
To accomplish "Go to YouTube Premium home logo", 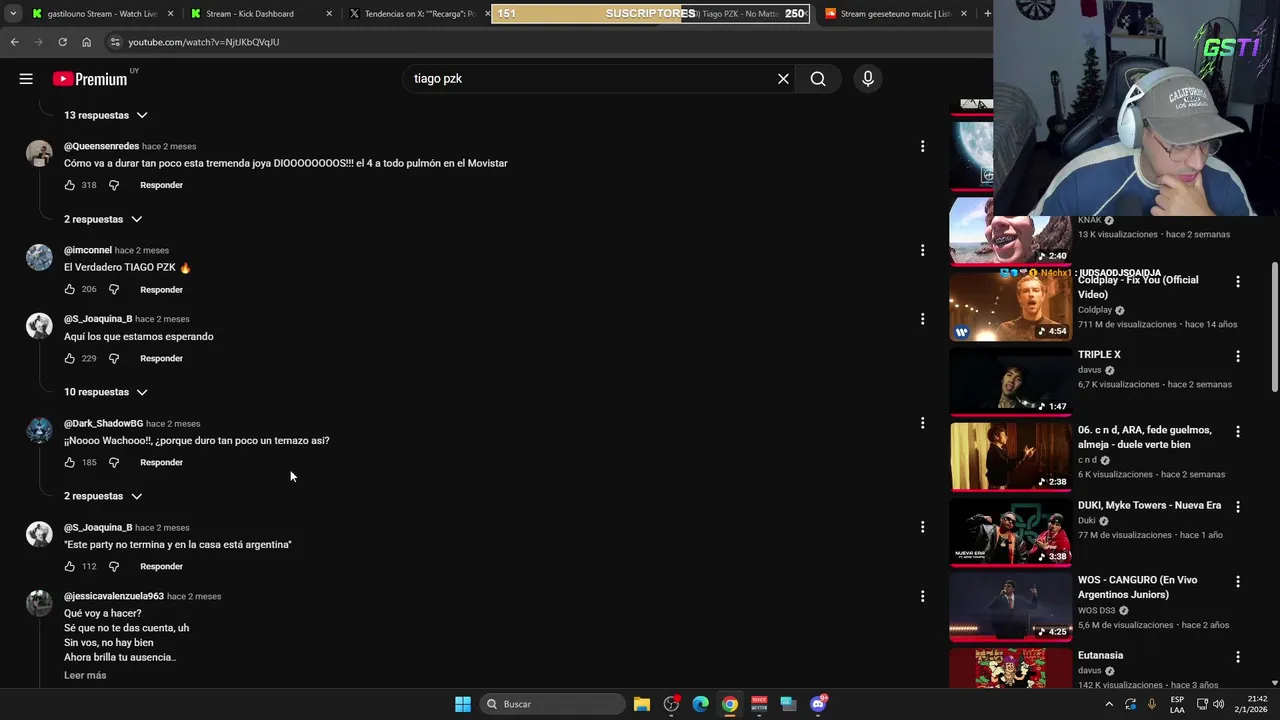I will [x=90, y=79].
